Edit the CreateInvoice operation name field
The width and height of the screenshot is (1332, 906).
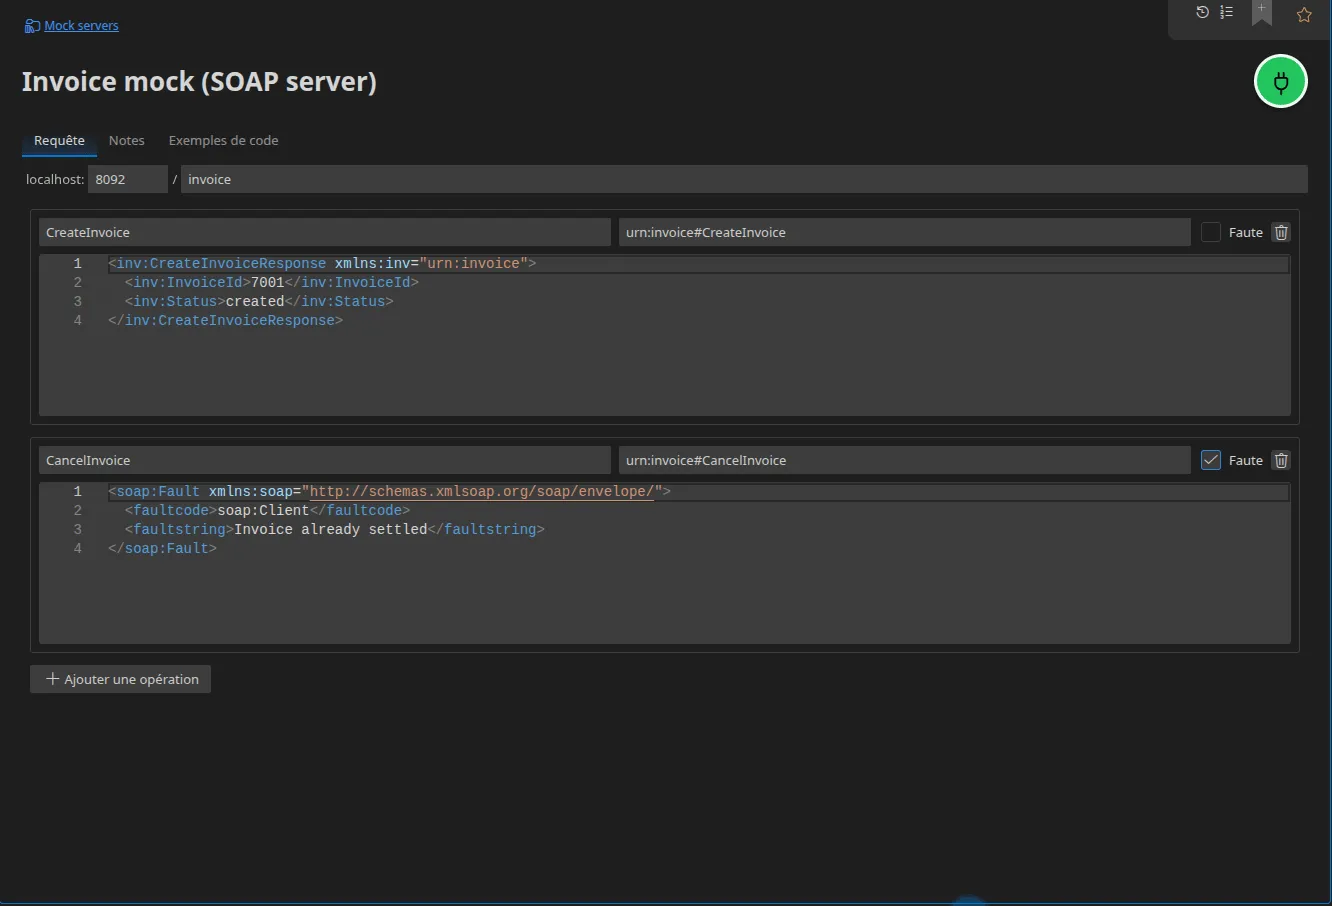pyautogui.click(x=325, y=232)
